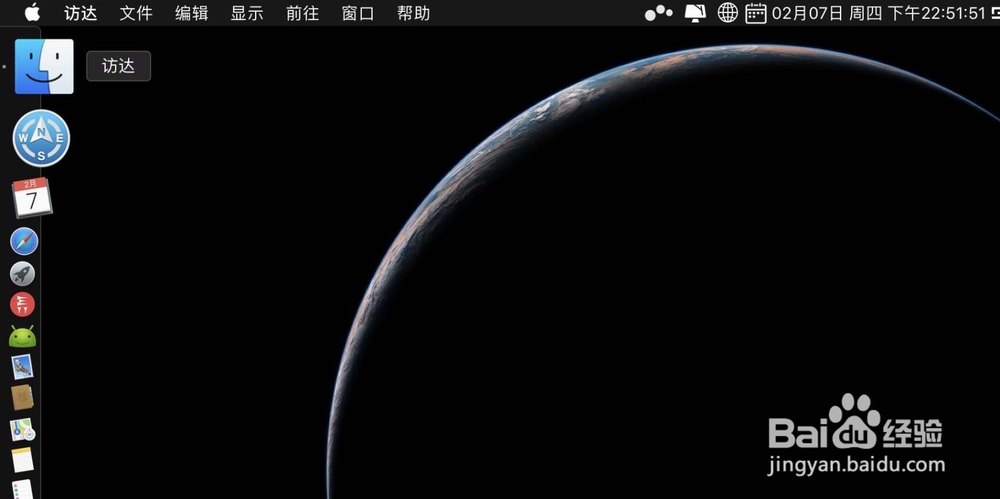
Task: Open the 文件 menu
Action: point(136,13)
